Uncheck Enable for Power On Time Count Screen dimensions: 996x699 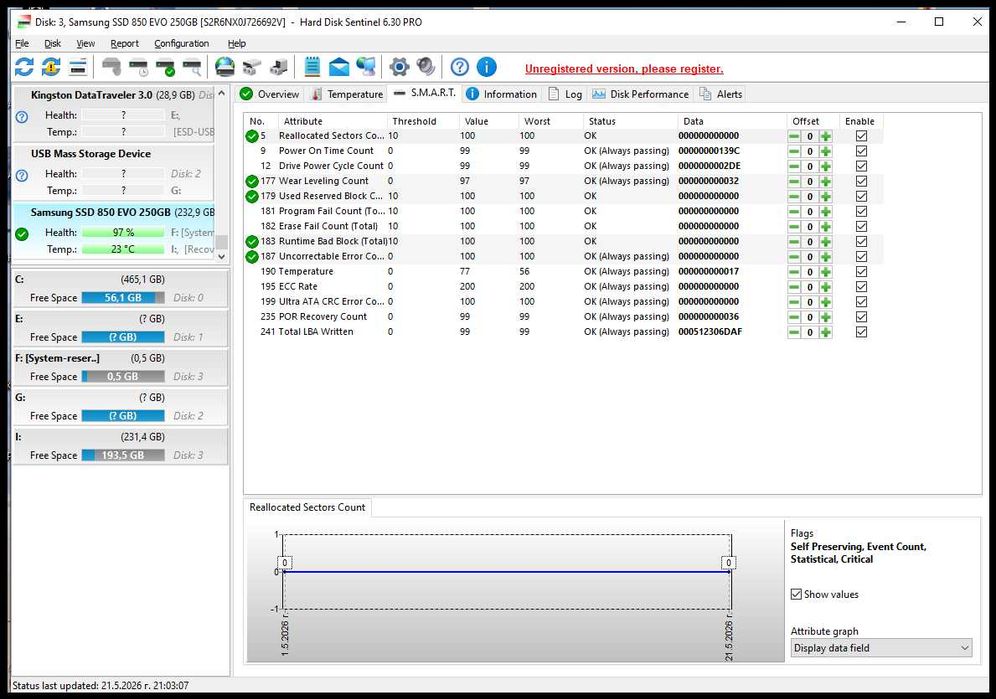click(861, 151)
